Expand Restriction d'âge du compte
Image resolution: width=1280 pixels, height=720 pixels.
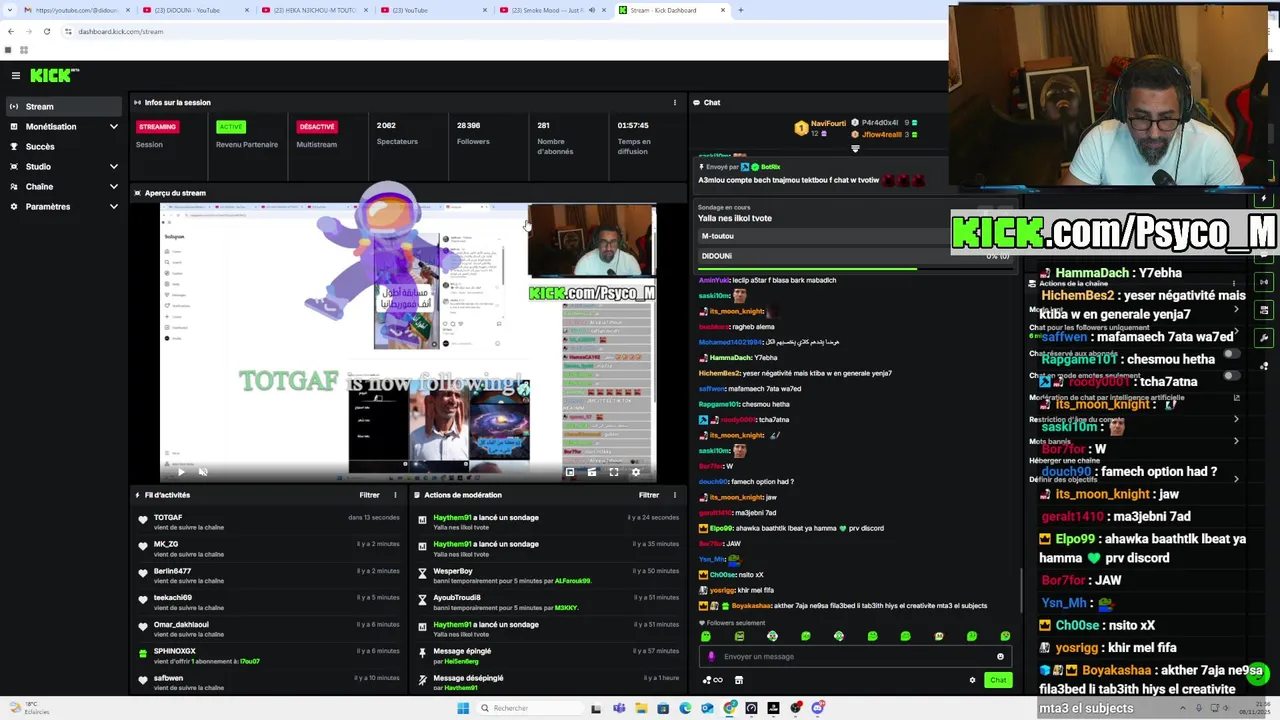pos(1236,419)
